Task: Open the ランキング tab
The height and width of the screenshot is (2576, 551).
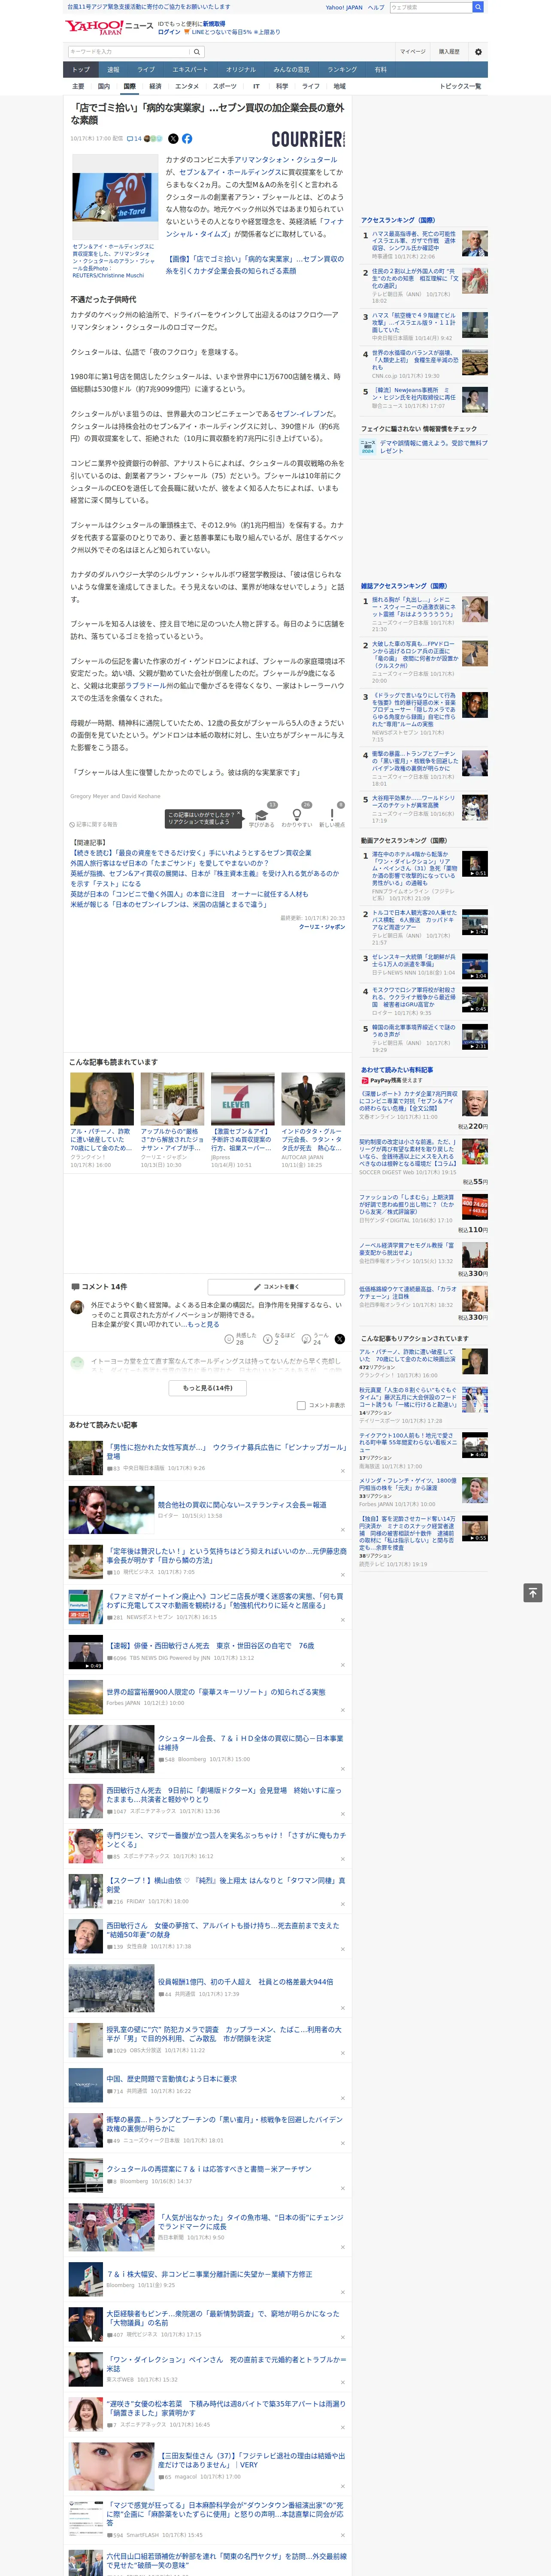Action: 342,70
